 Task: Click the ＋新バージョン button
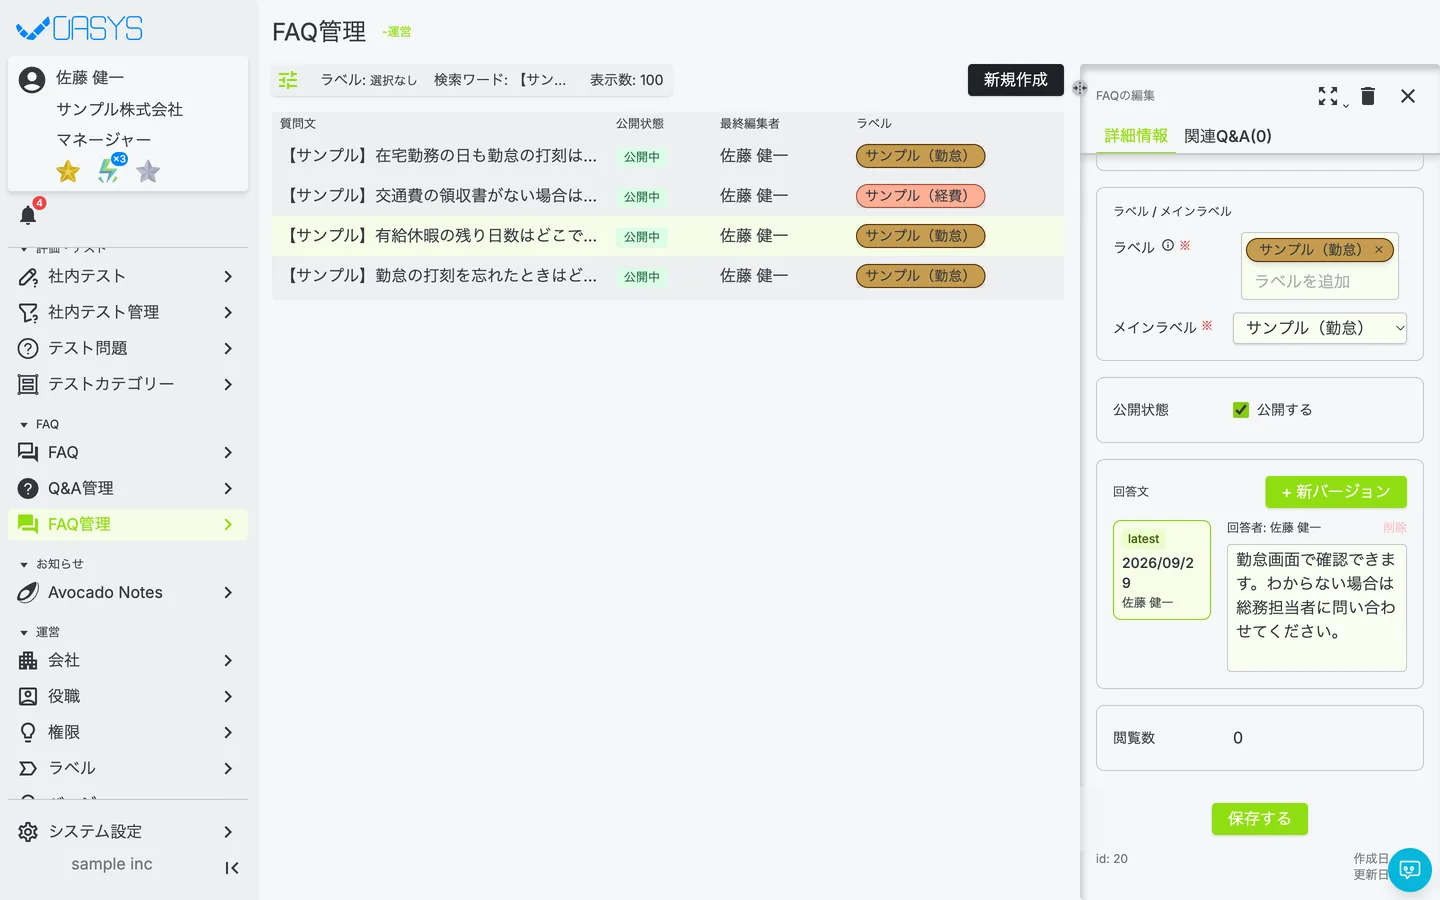[1336, 492]
